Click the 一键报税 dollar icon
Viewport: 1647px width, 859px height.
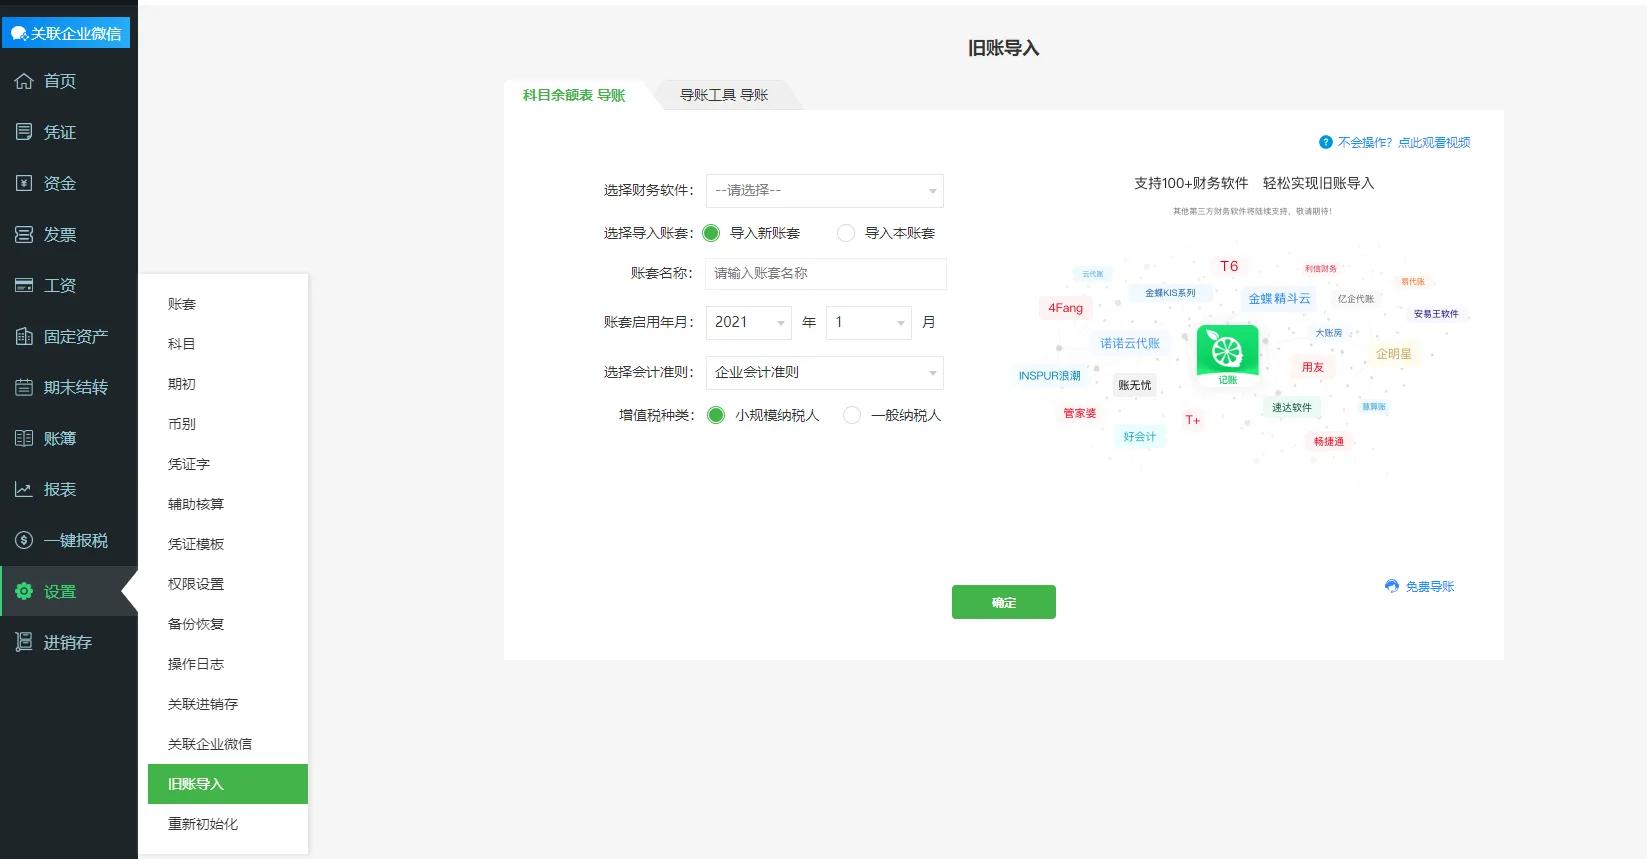pos(24,540)
